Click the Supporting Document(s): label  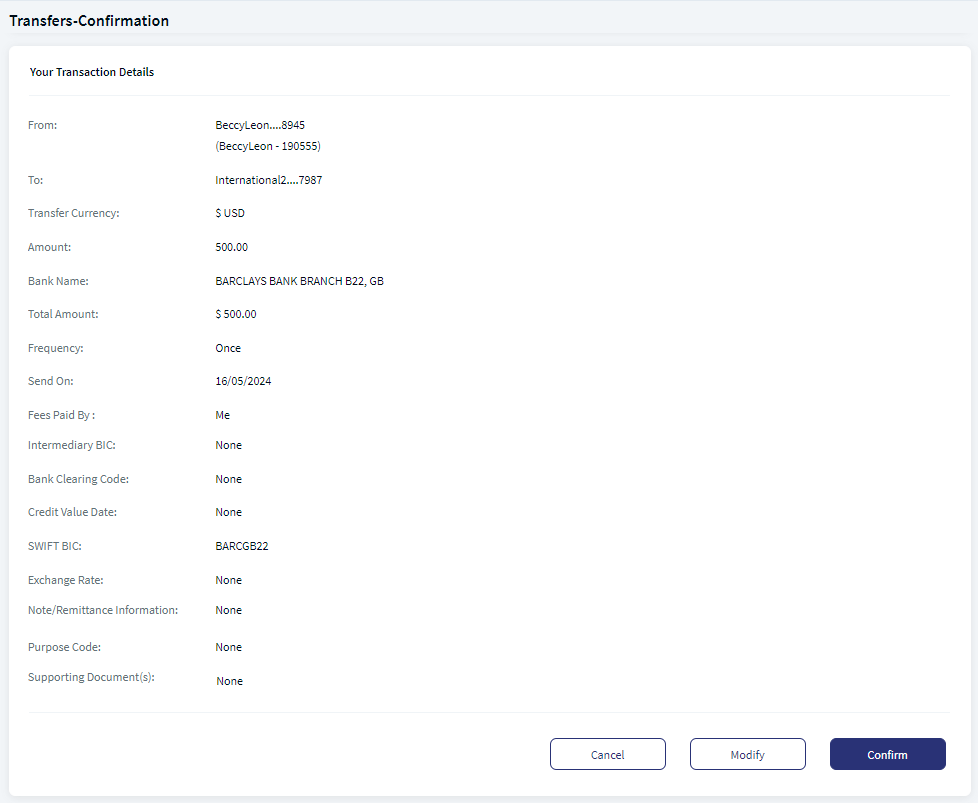point(91,677)
